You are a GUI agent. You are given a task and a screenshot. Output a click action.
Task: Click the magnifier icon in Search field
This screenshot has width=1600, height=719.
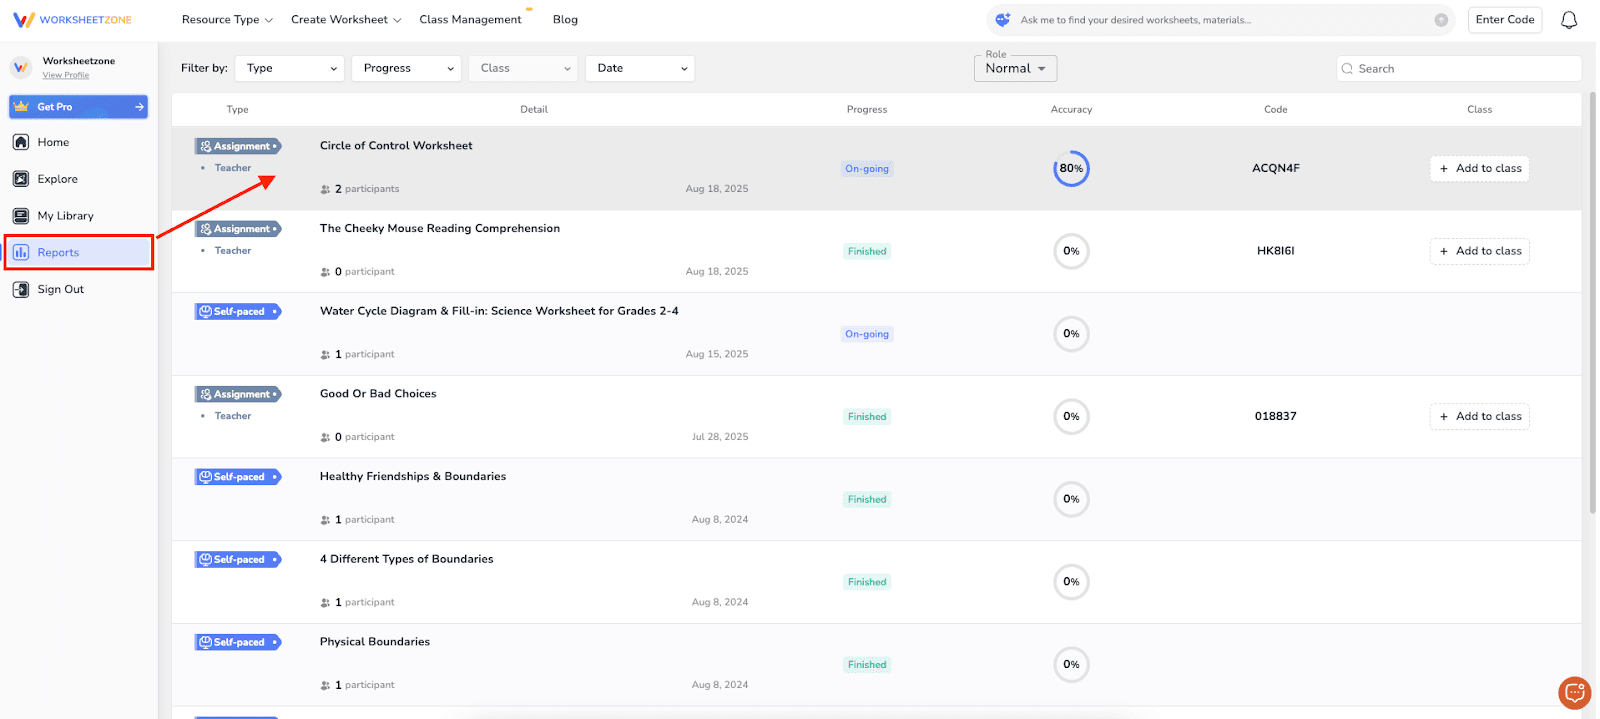tap(1348, 69)
